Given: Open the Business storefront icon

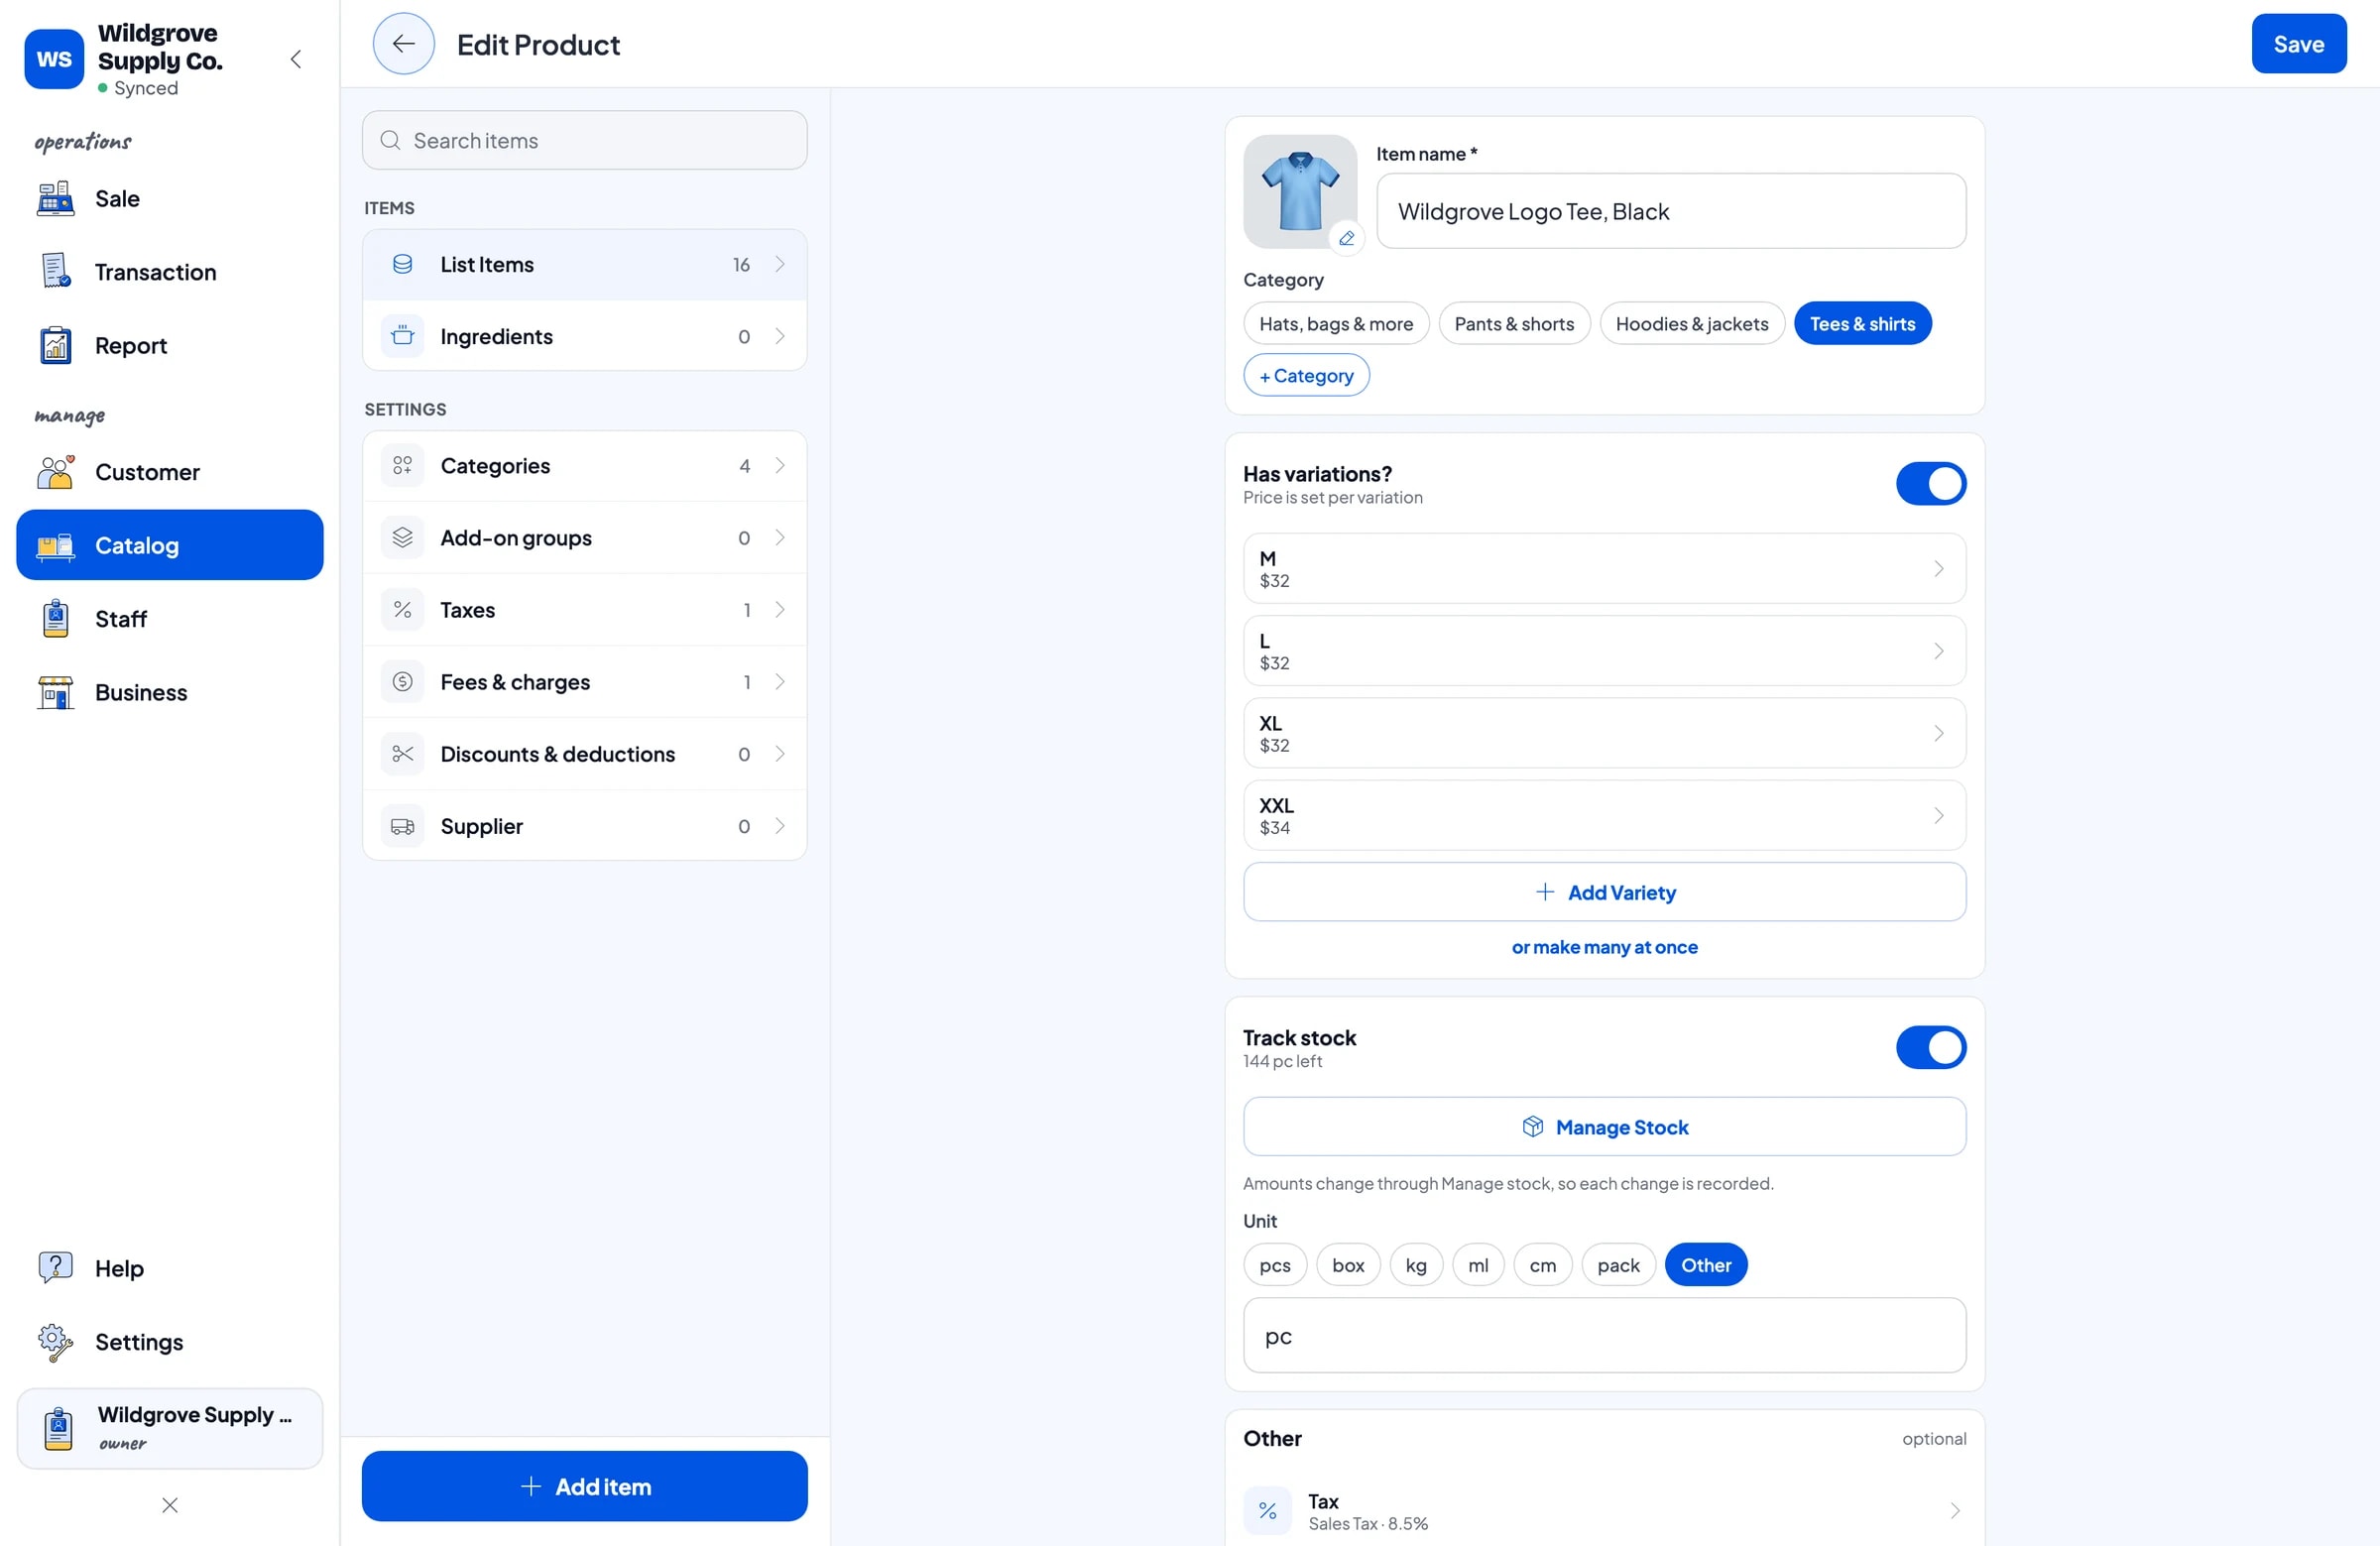Looking at the screenshot, I should (x=55, y=692).
